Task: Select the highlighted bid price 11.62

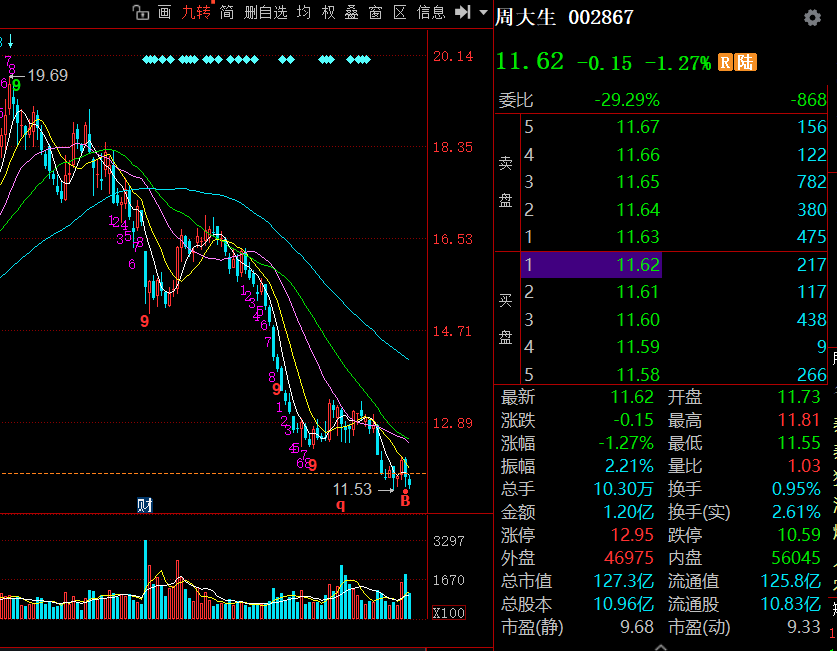Action: (x=591, y=265)
